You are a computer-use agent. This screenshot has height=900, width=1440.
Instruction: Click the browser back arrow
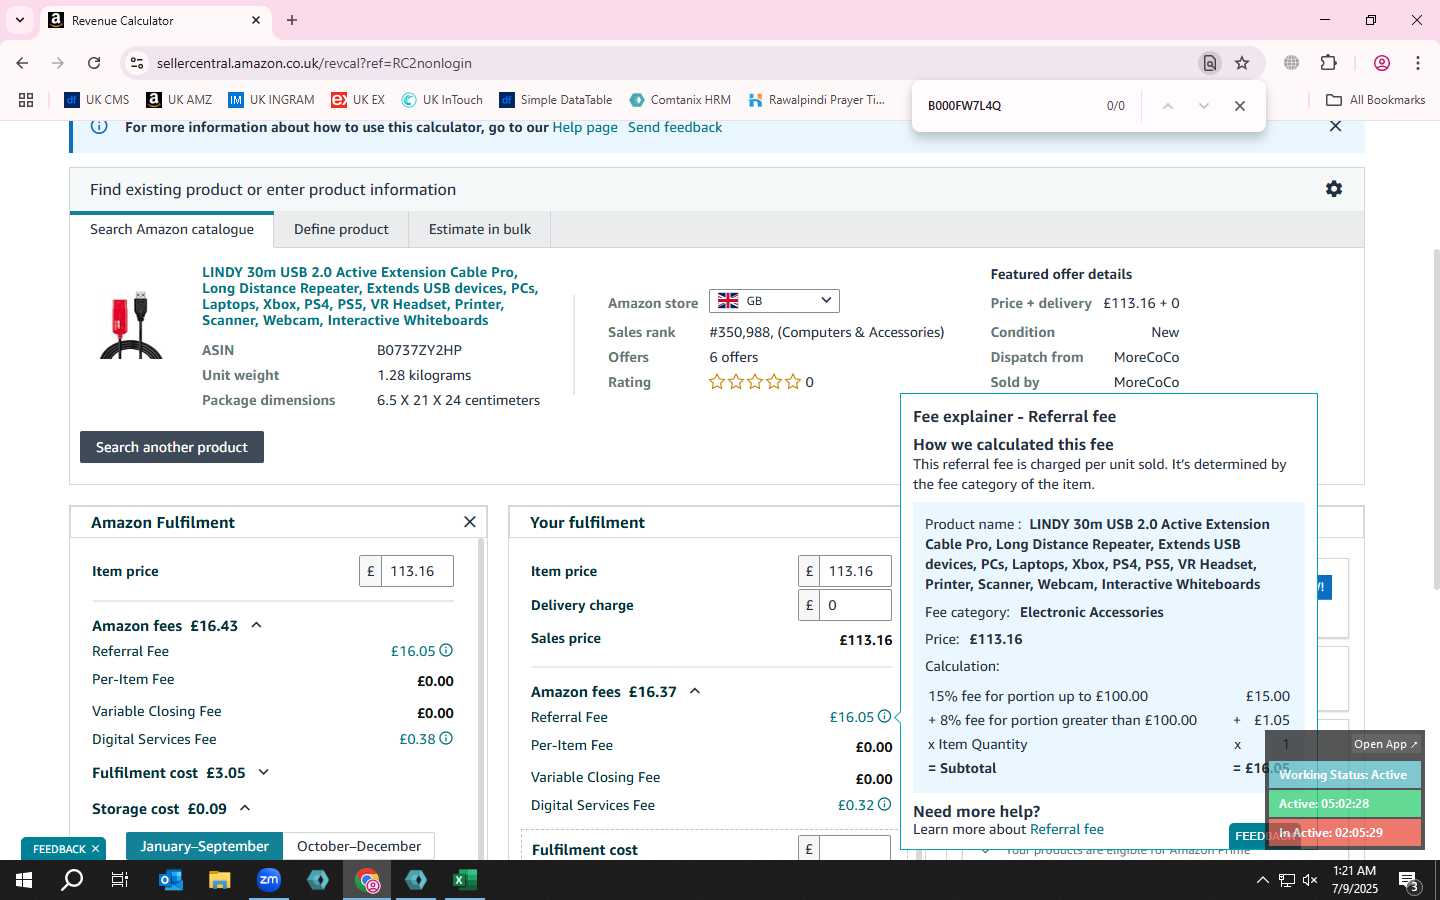(x=22, y=63)
